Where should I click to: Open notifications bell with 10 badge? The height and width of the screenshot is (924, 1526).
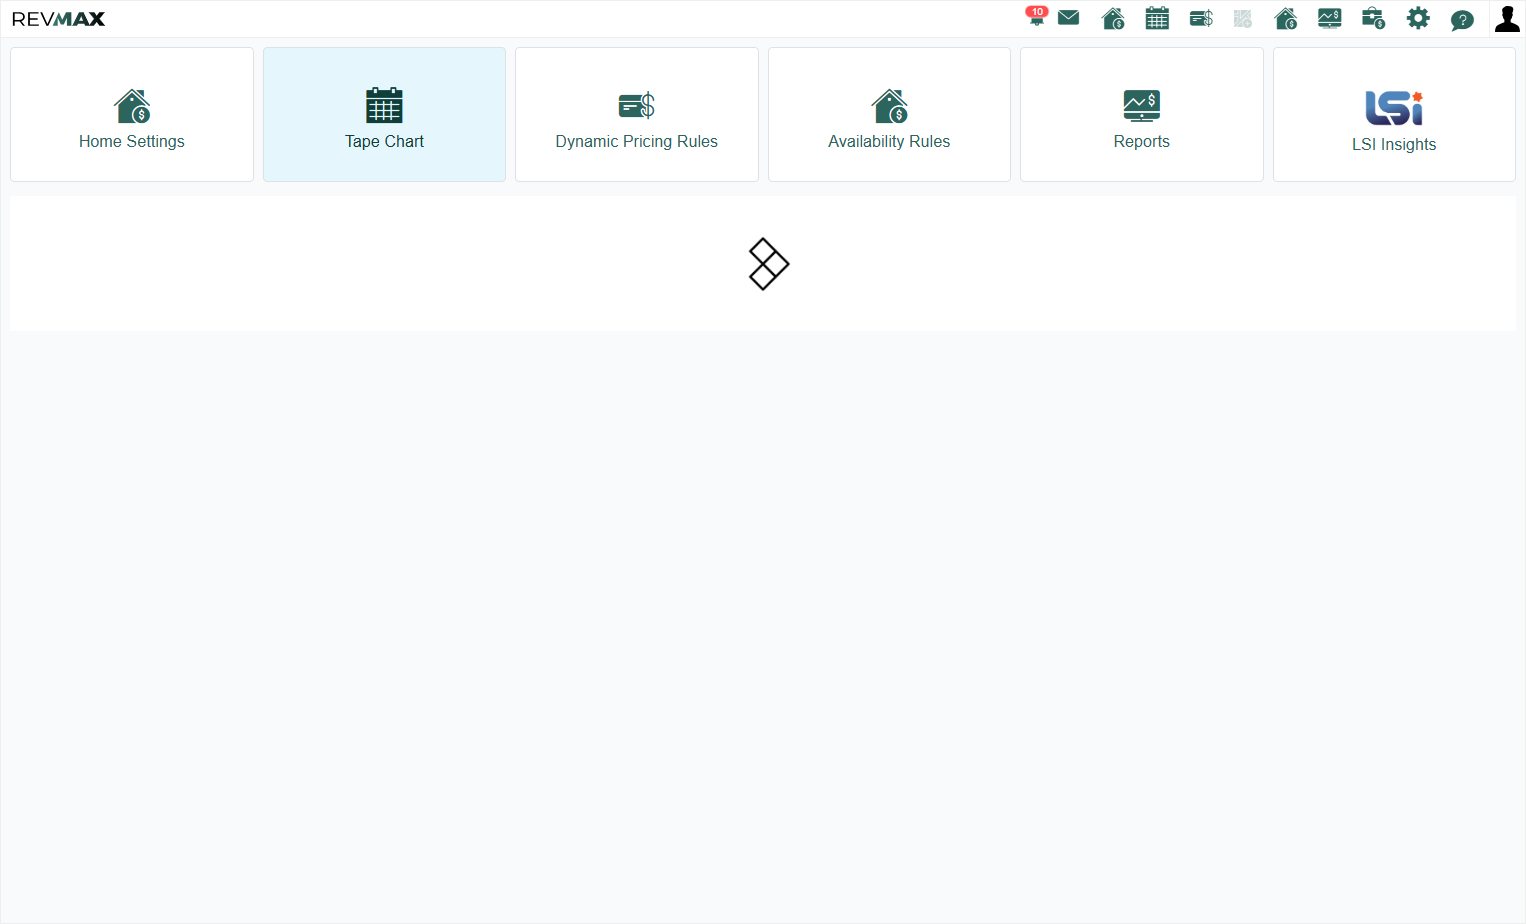(x=1036, y=17)
